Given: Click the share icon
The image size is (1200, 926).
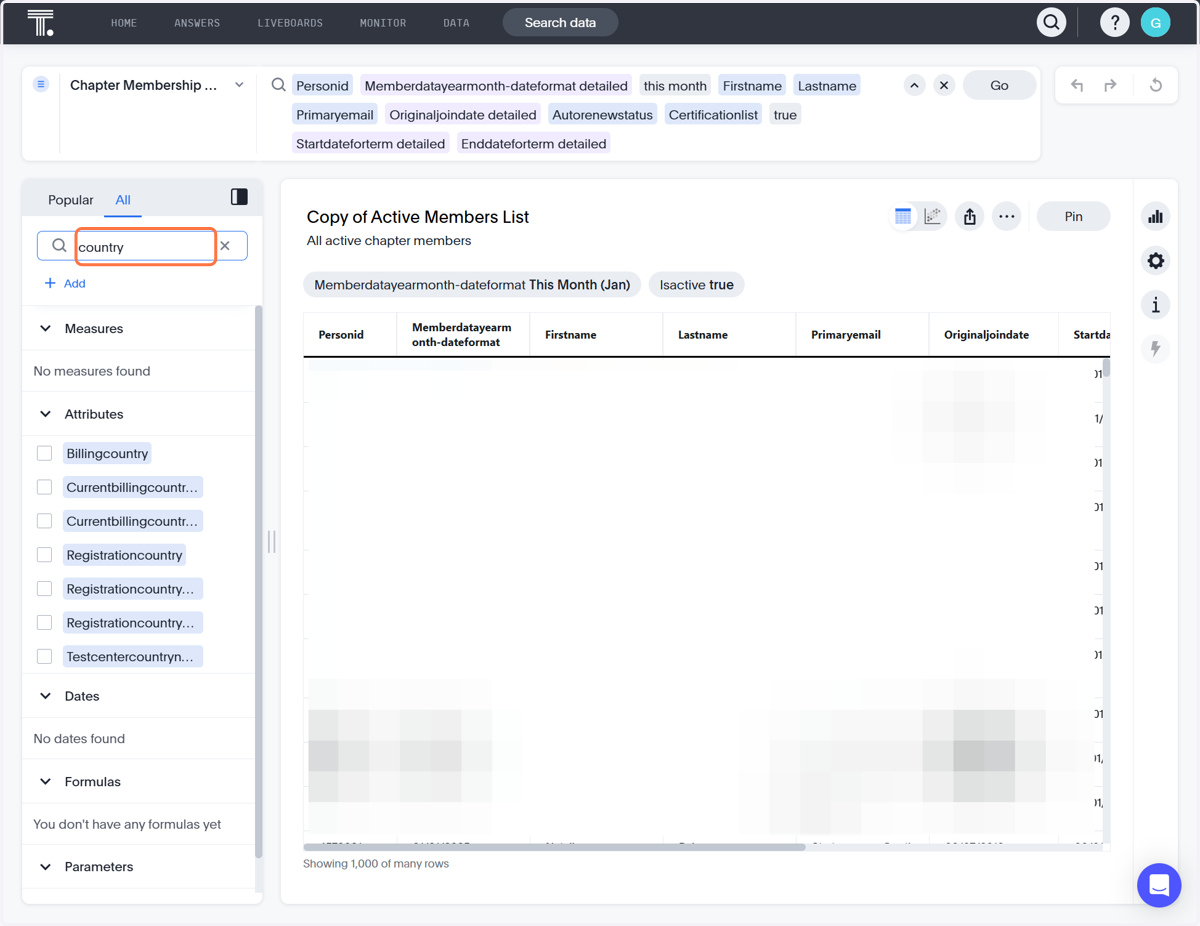Looking at the screenshot, I should pyautogui.click(x=970, y=216).
